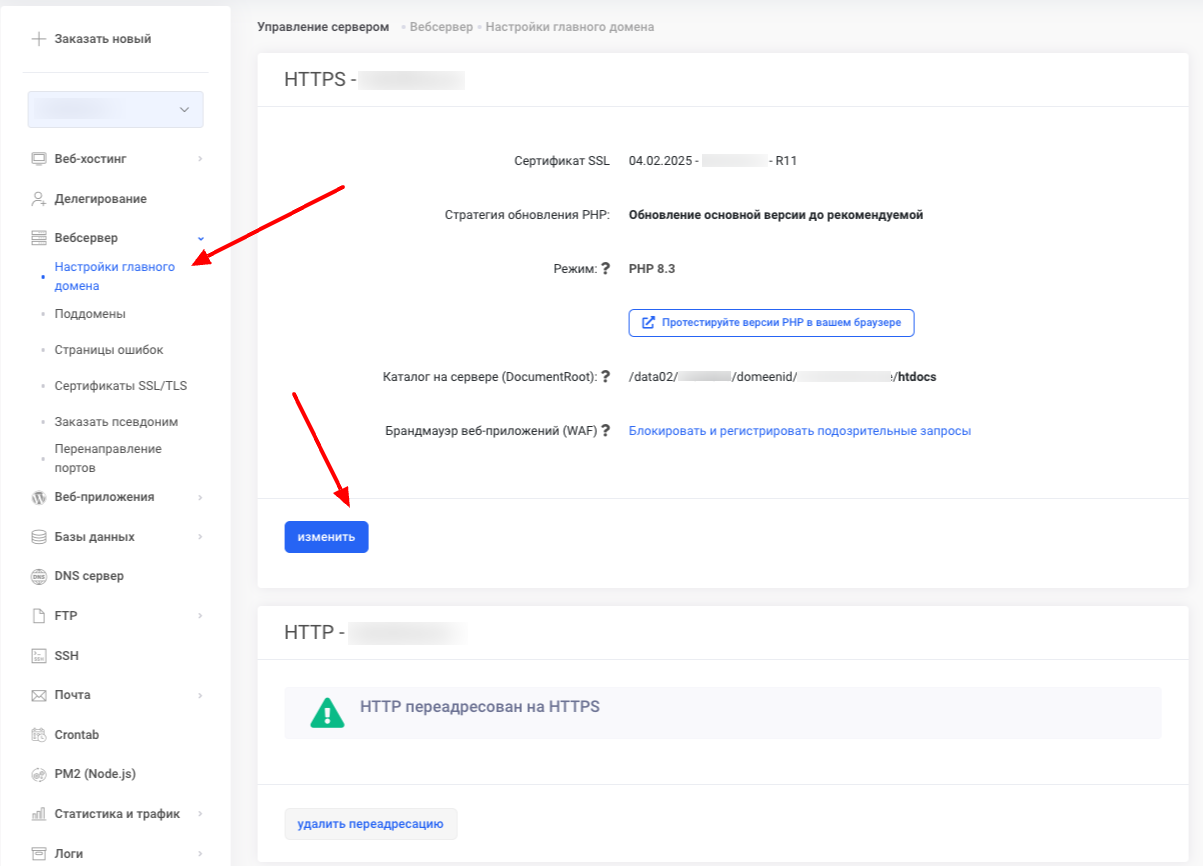The width and height of the screenshot is (1203, 866).
Task: Collapse the Вебсервер menu section
Action: [x=200, y=238]
